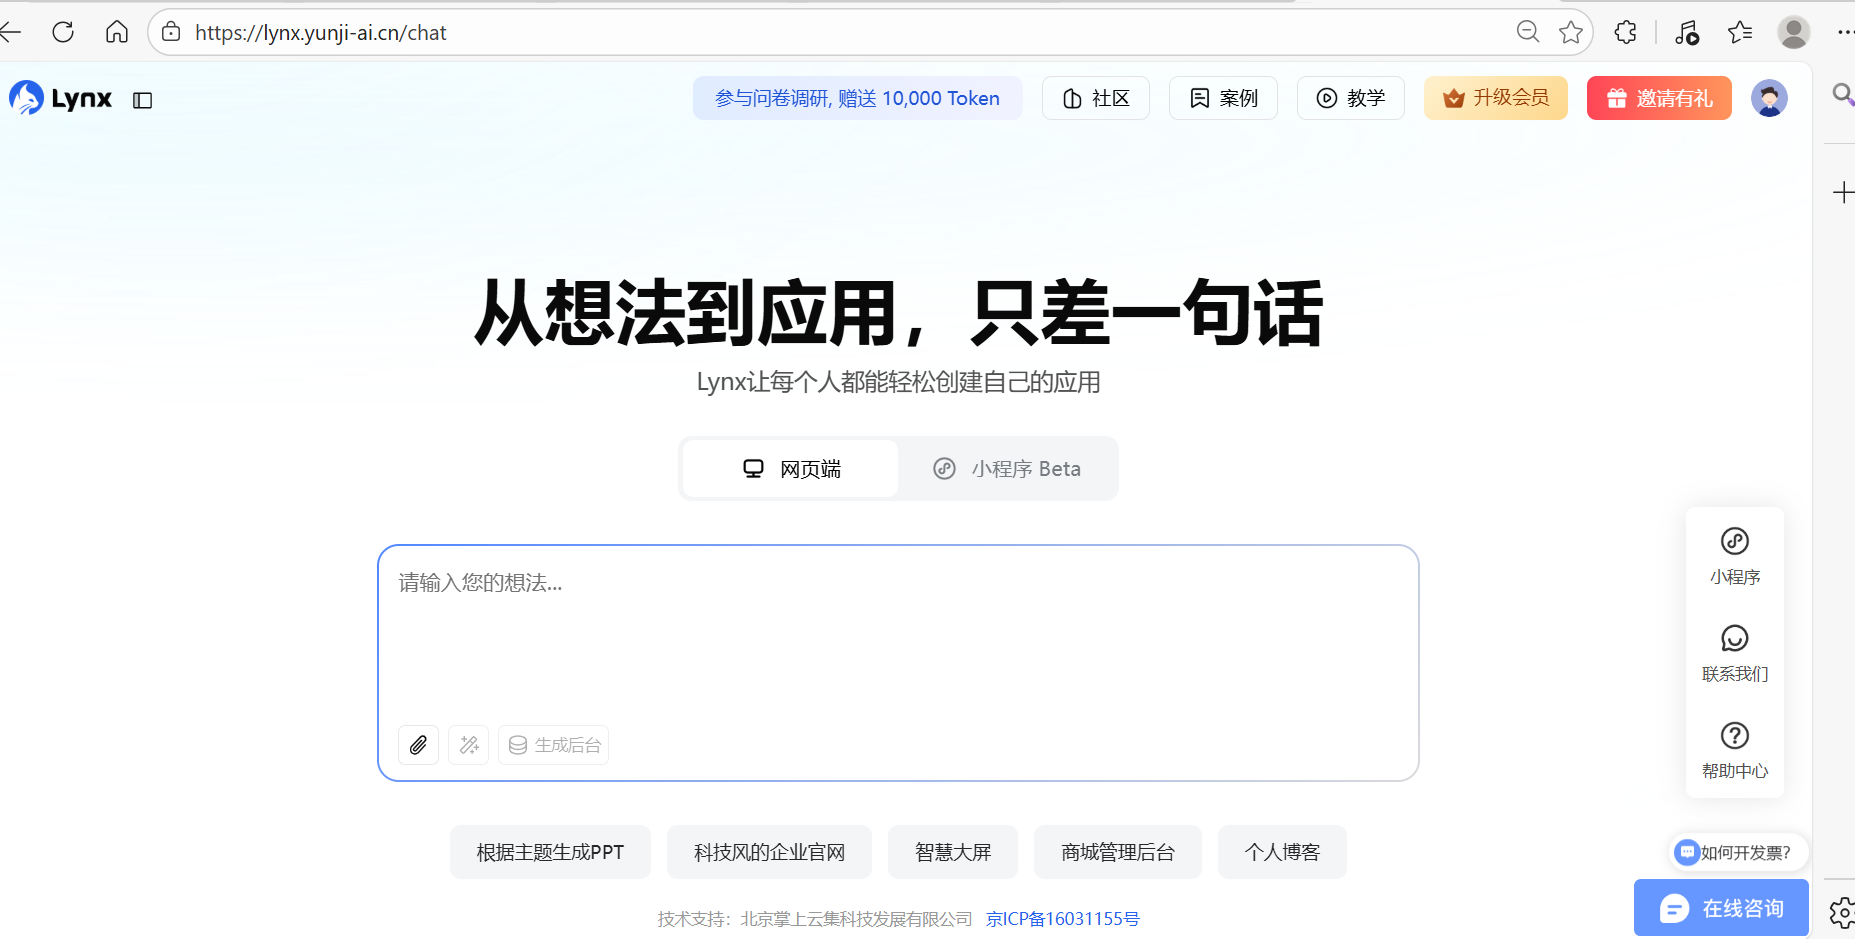1855x939 pixels.
Task: Click the paperclip attachment icon
Action: [x=418, y=744]
